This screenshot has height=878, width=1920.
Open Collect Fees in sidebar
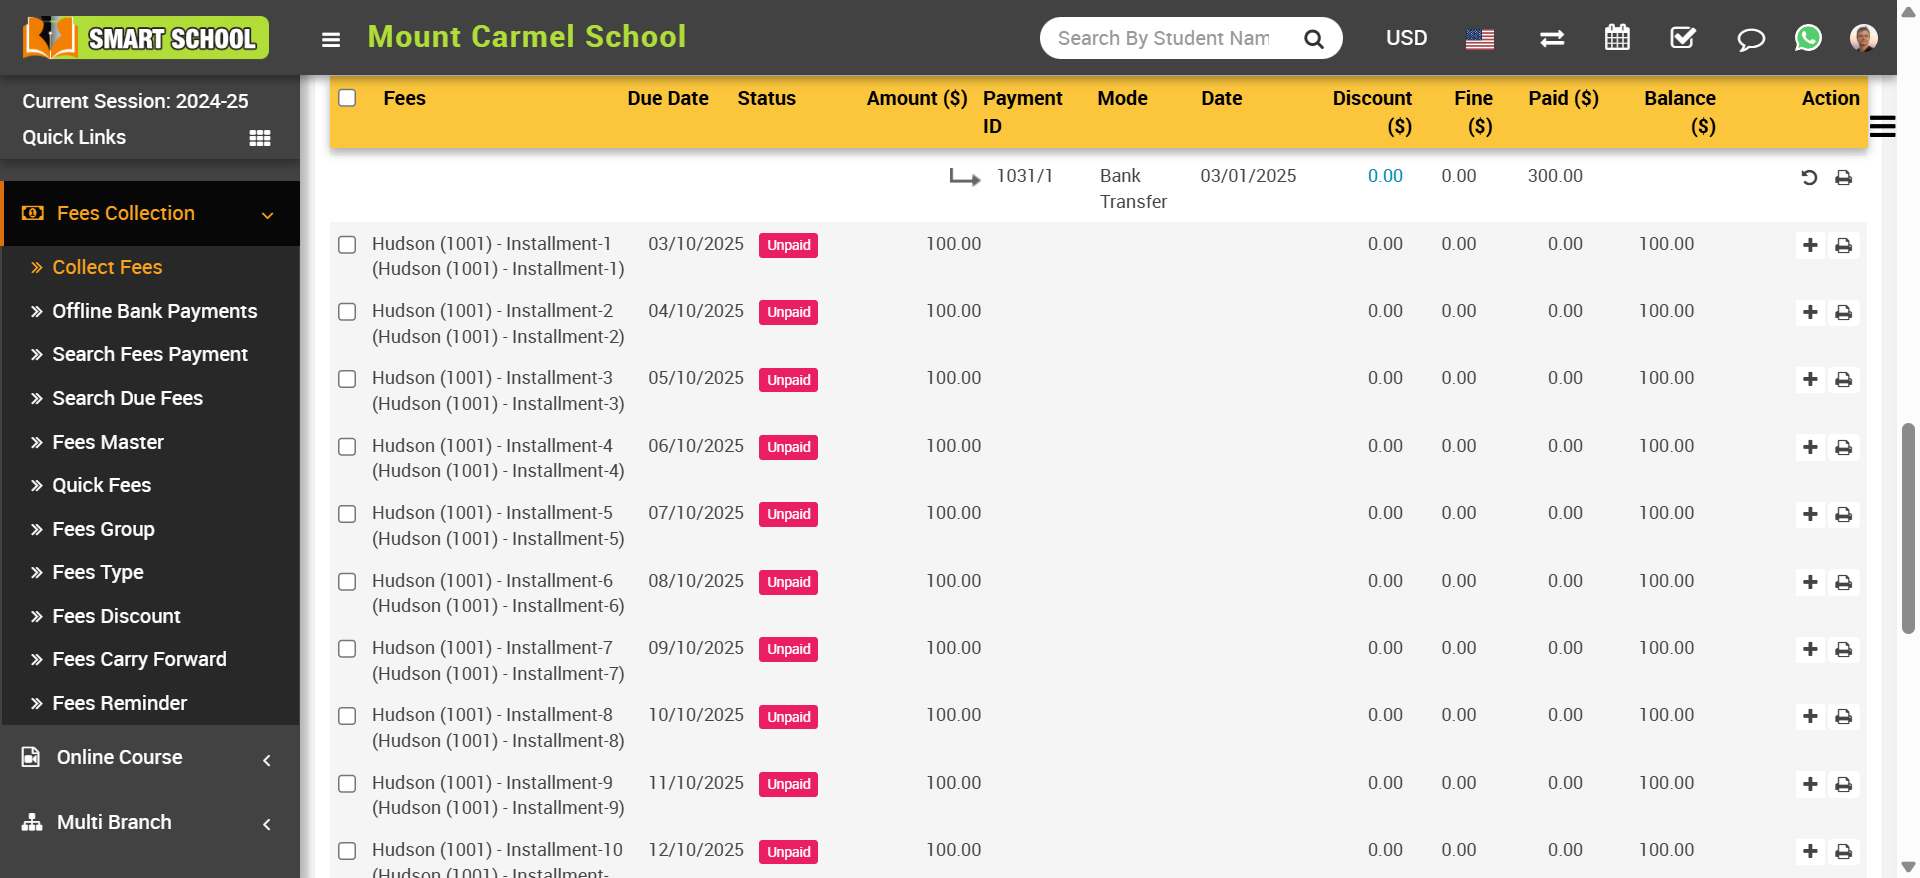[107, 267]
